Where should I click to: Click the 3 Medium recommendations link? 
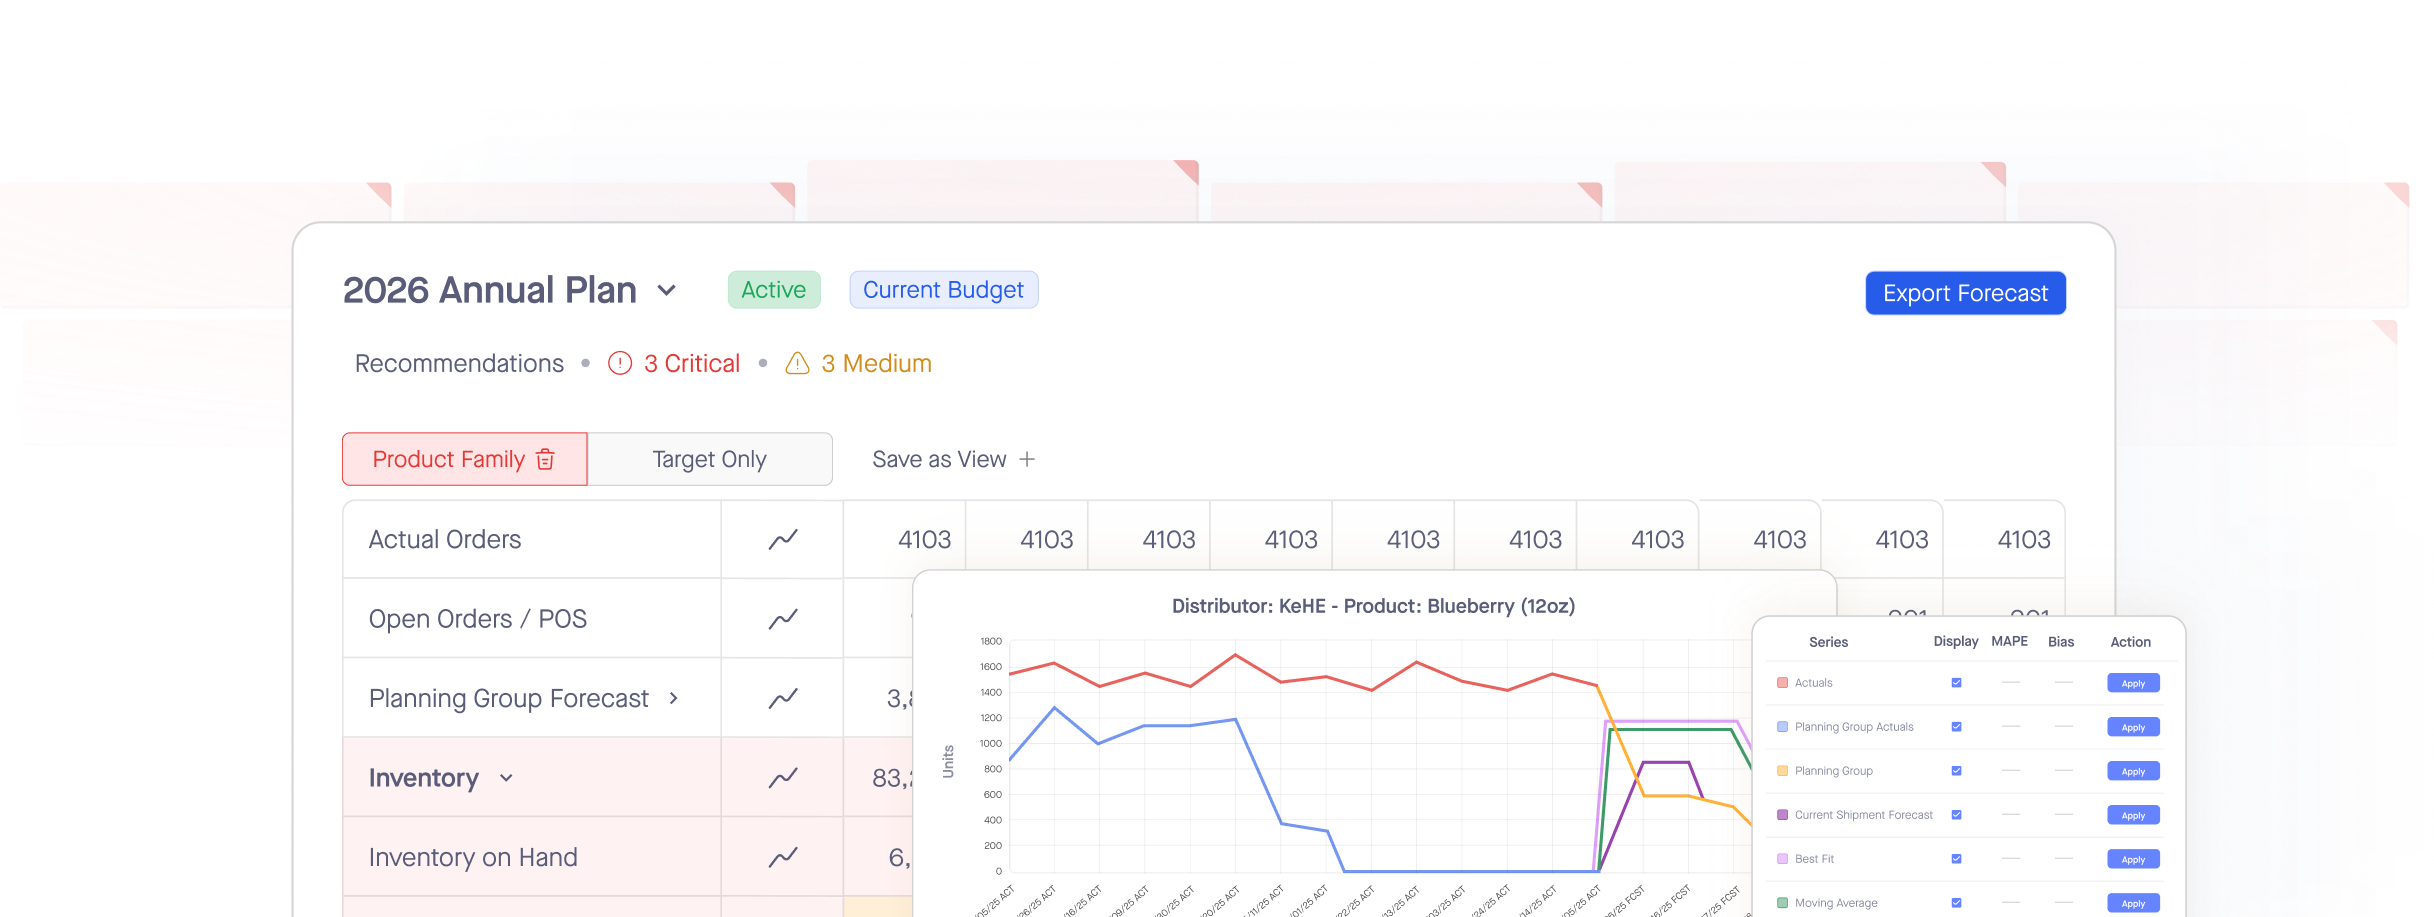tap(876, 363)
